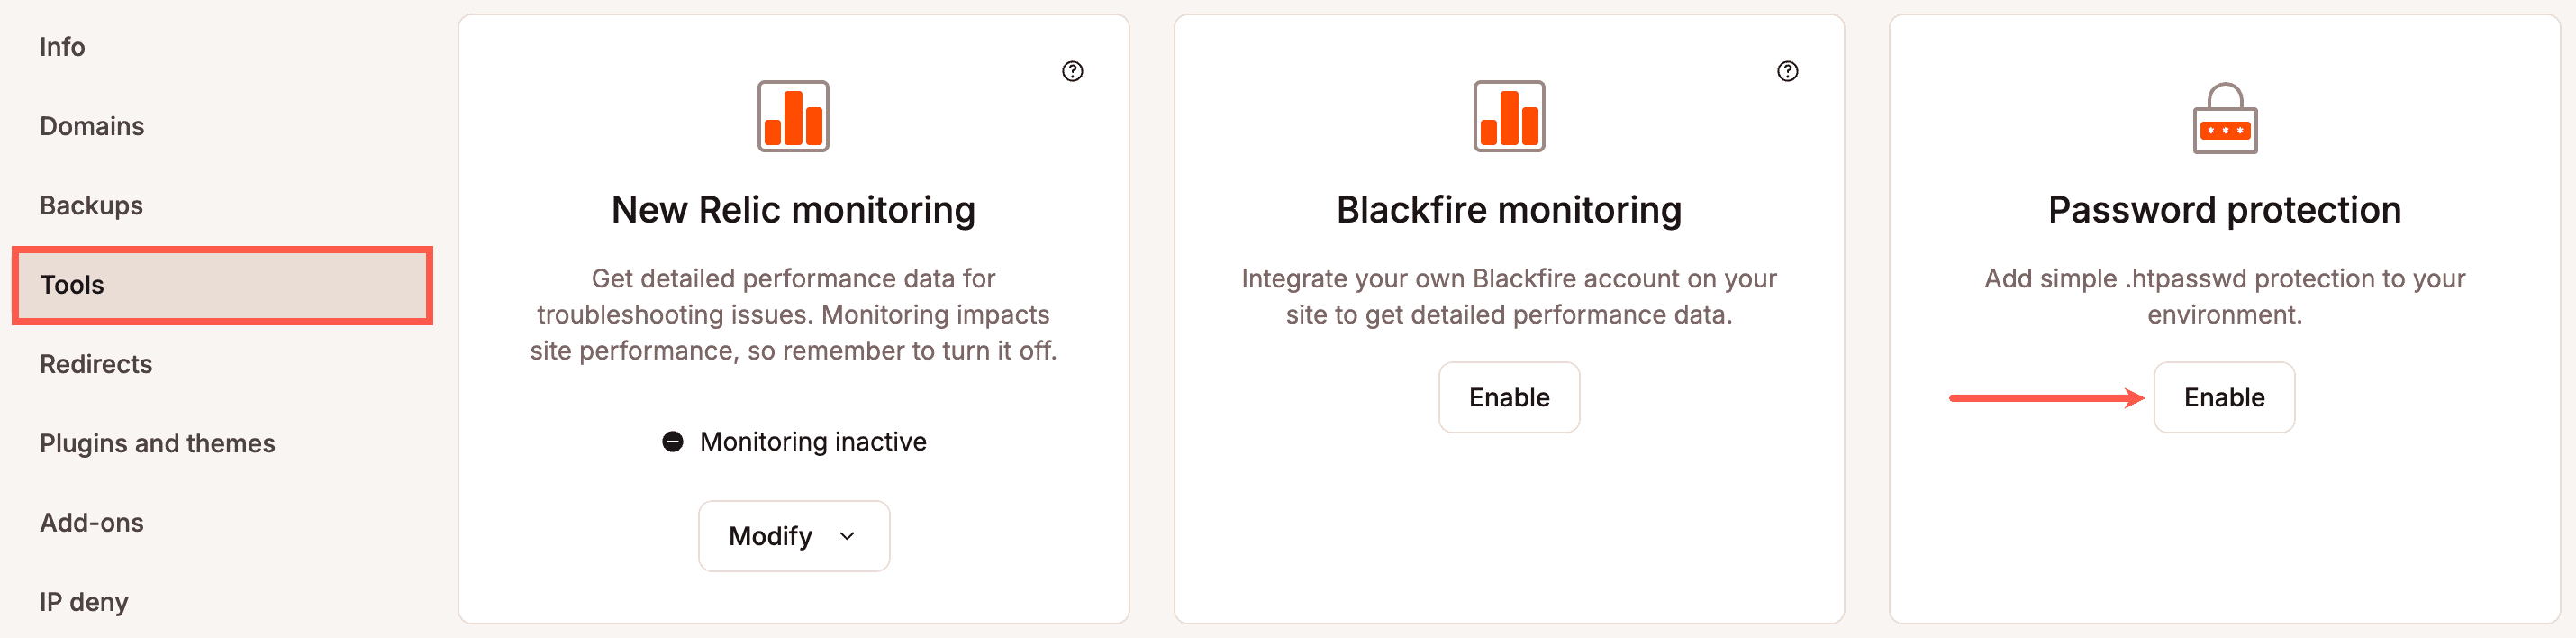Enable Password protection
Viewport: 2576px width, 638px height.
pyautogui.click(x=2224, y=397)
